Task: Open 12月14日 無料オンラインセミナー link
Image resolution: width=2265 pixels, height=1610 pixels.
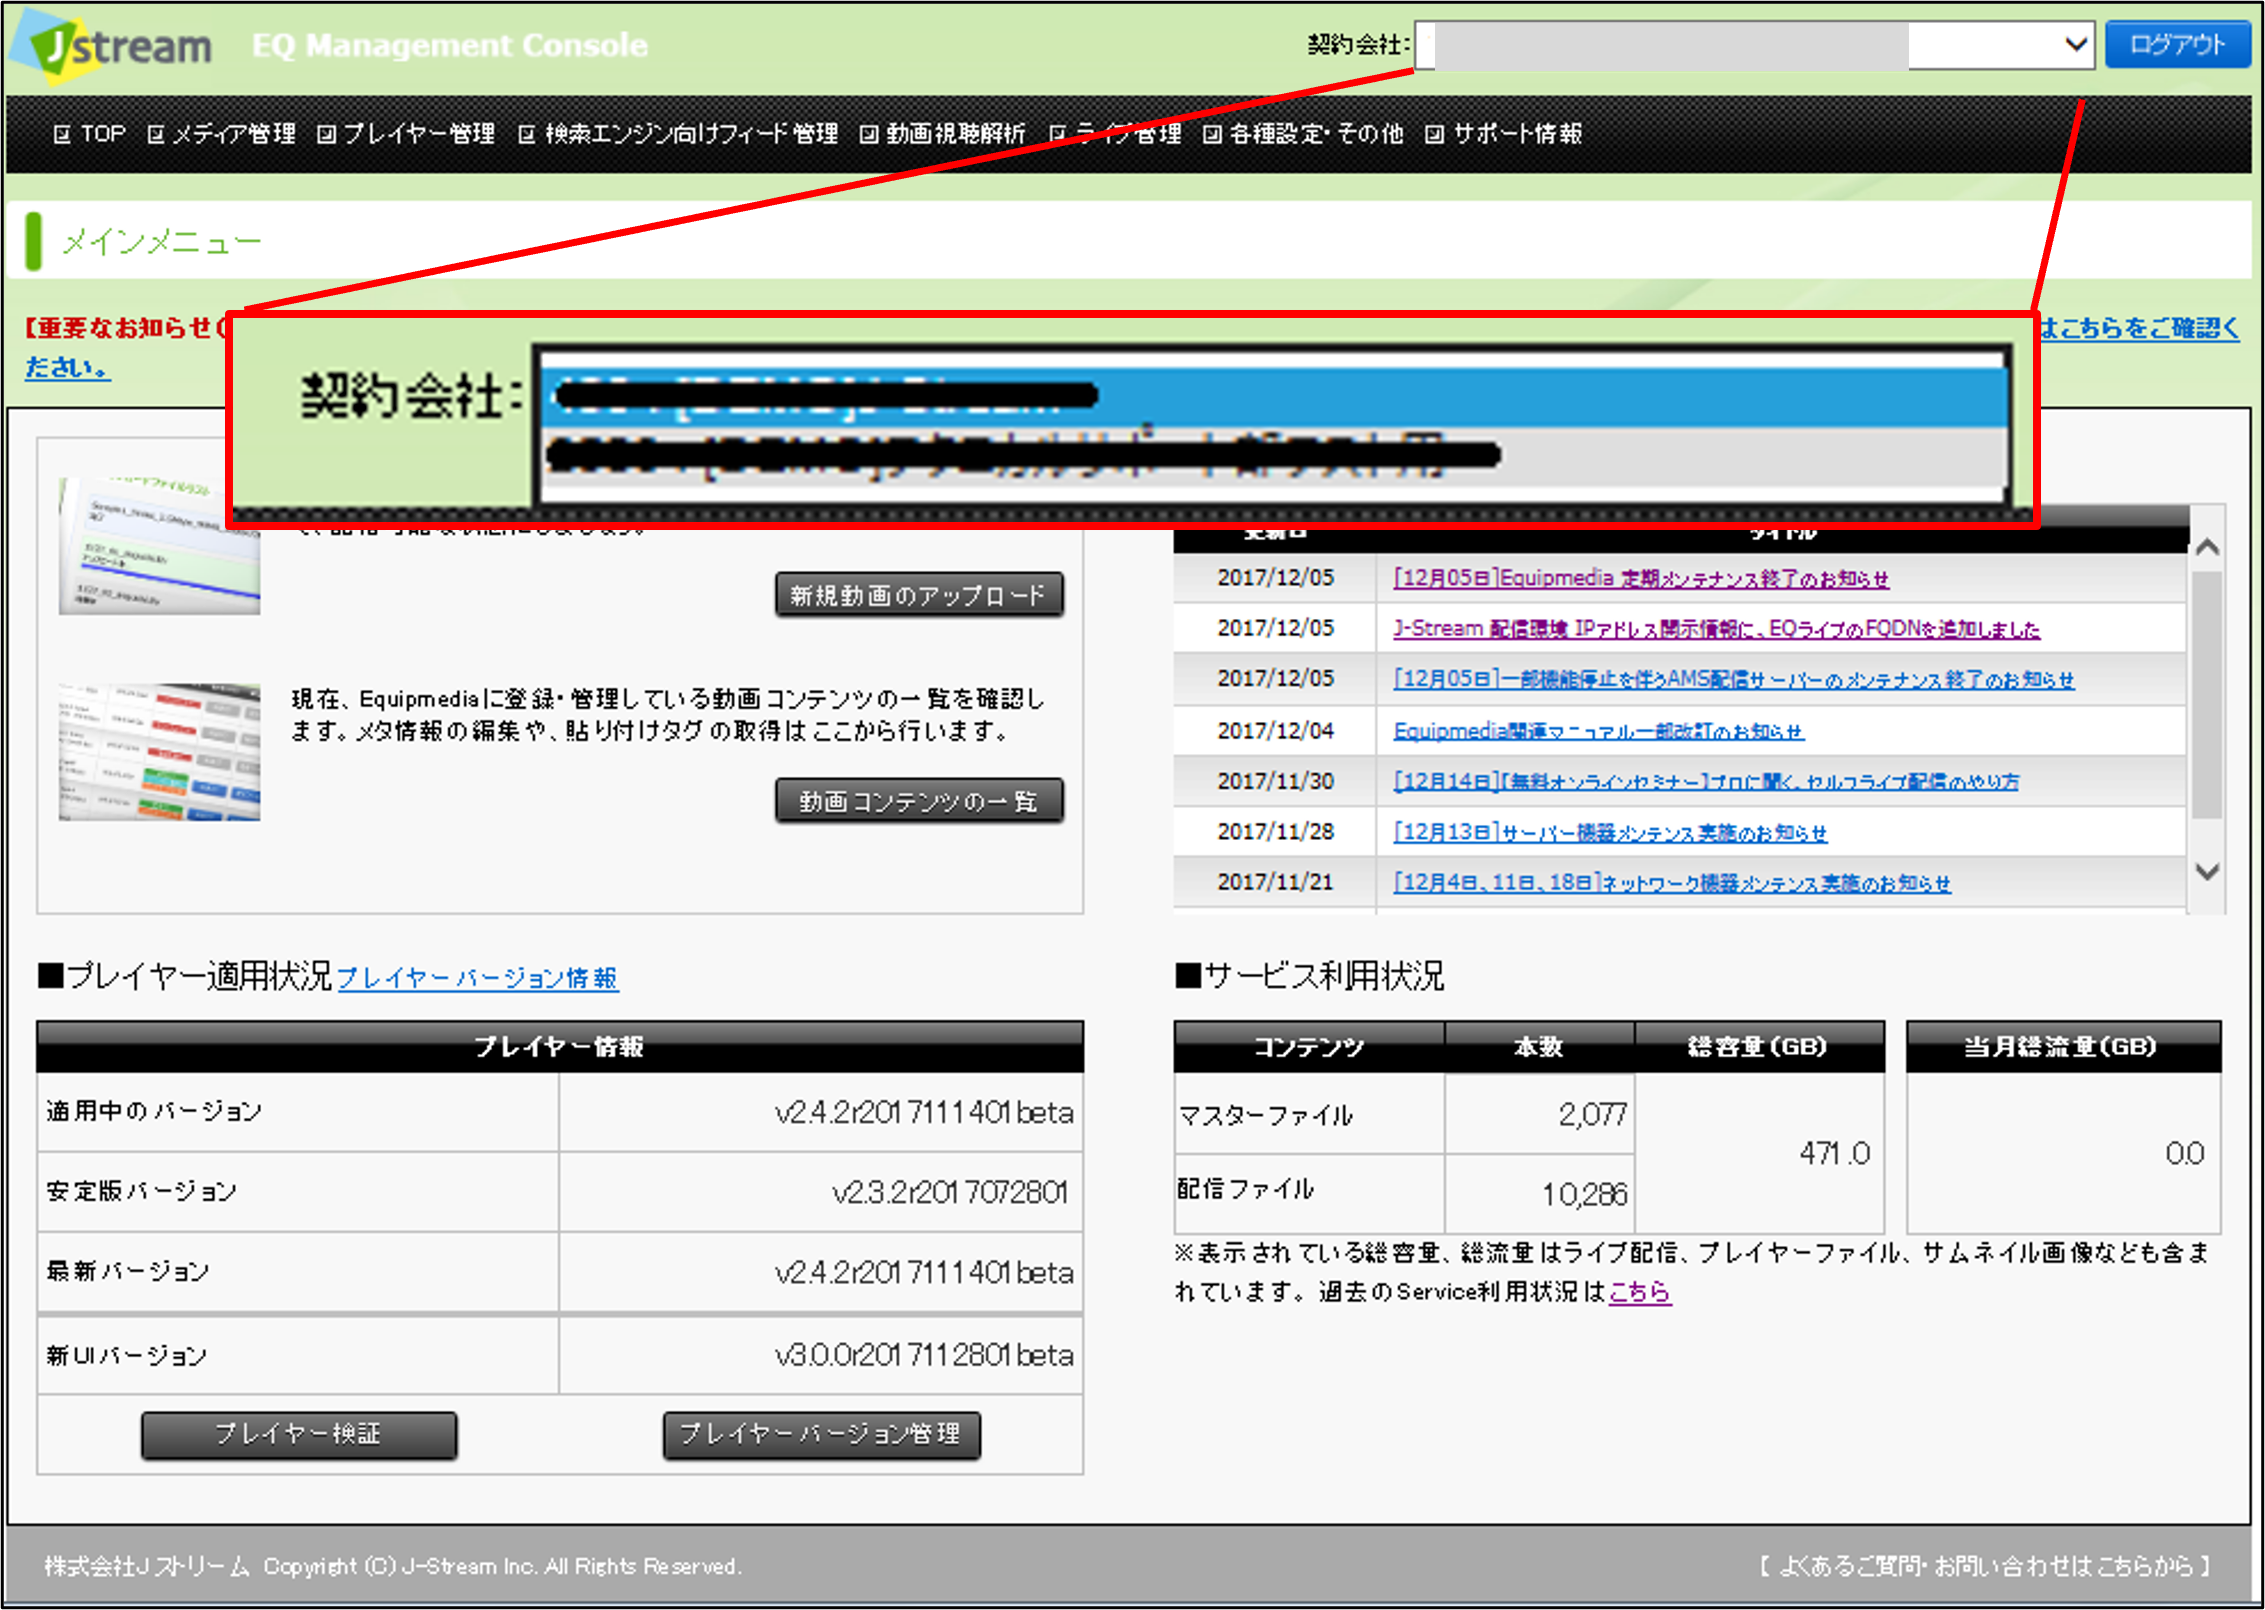Action: pos(1706,781)
